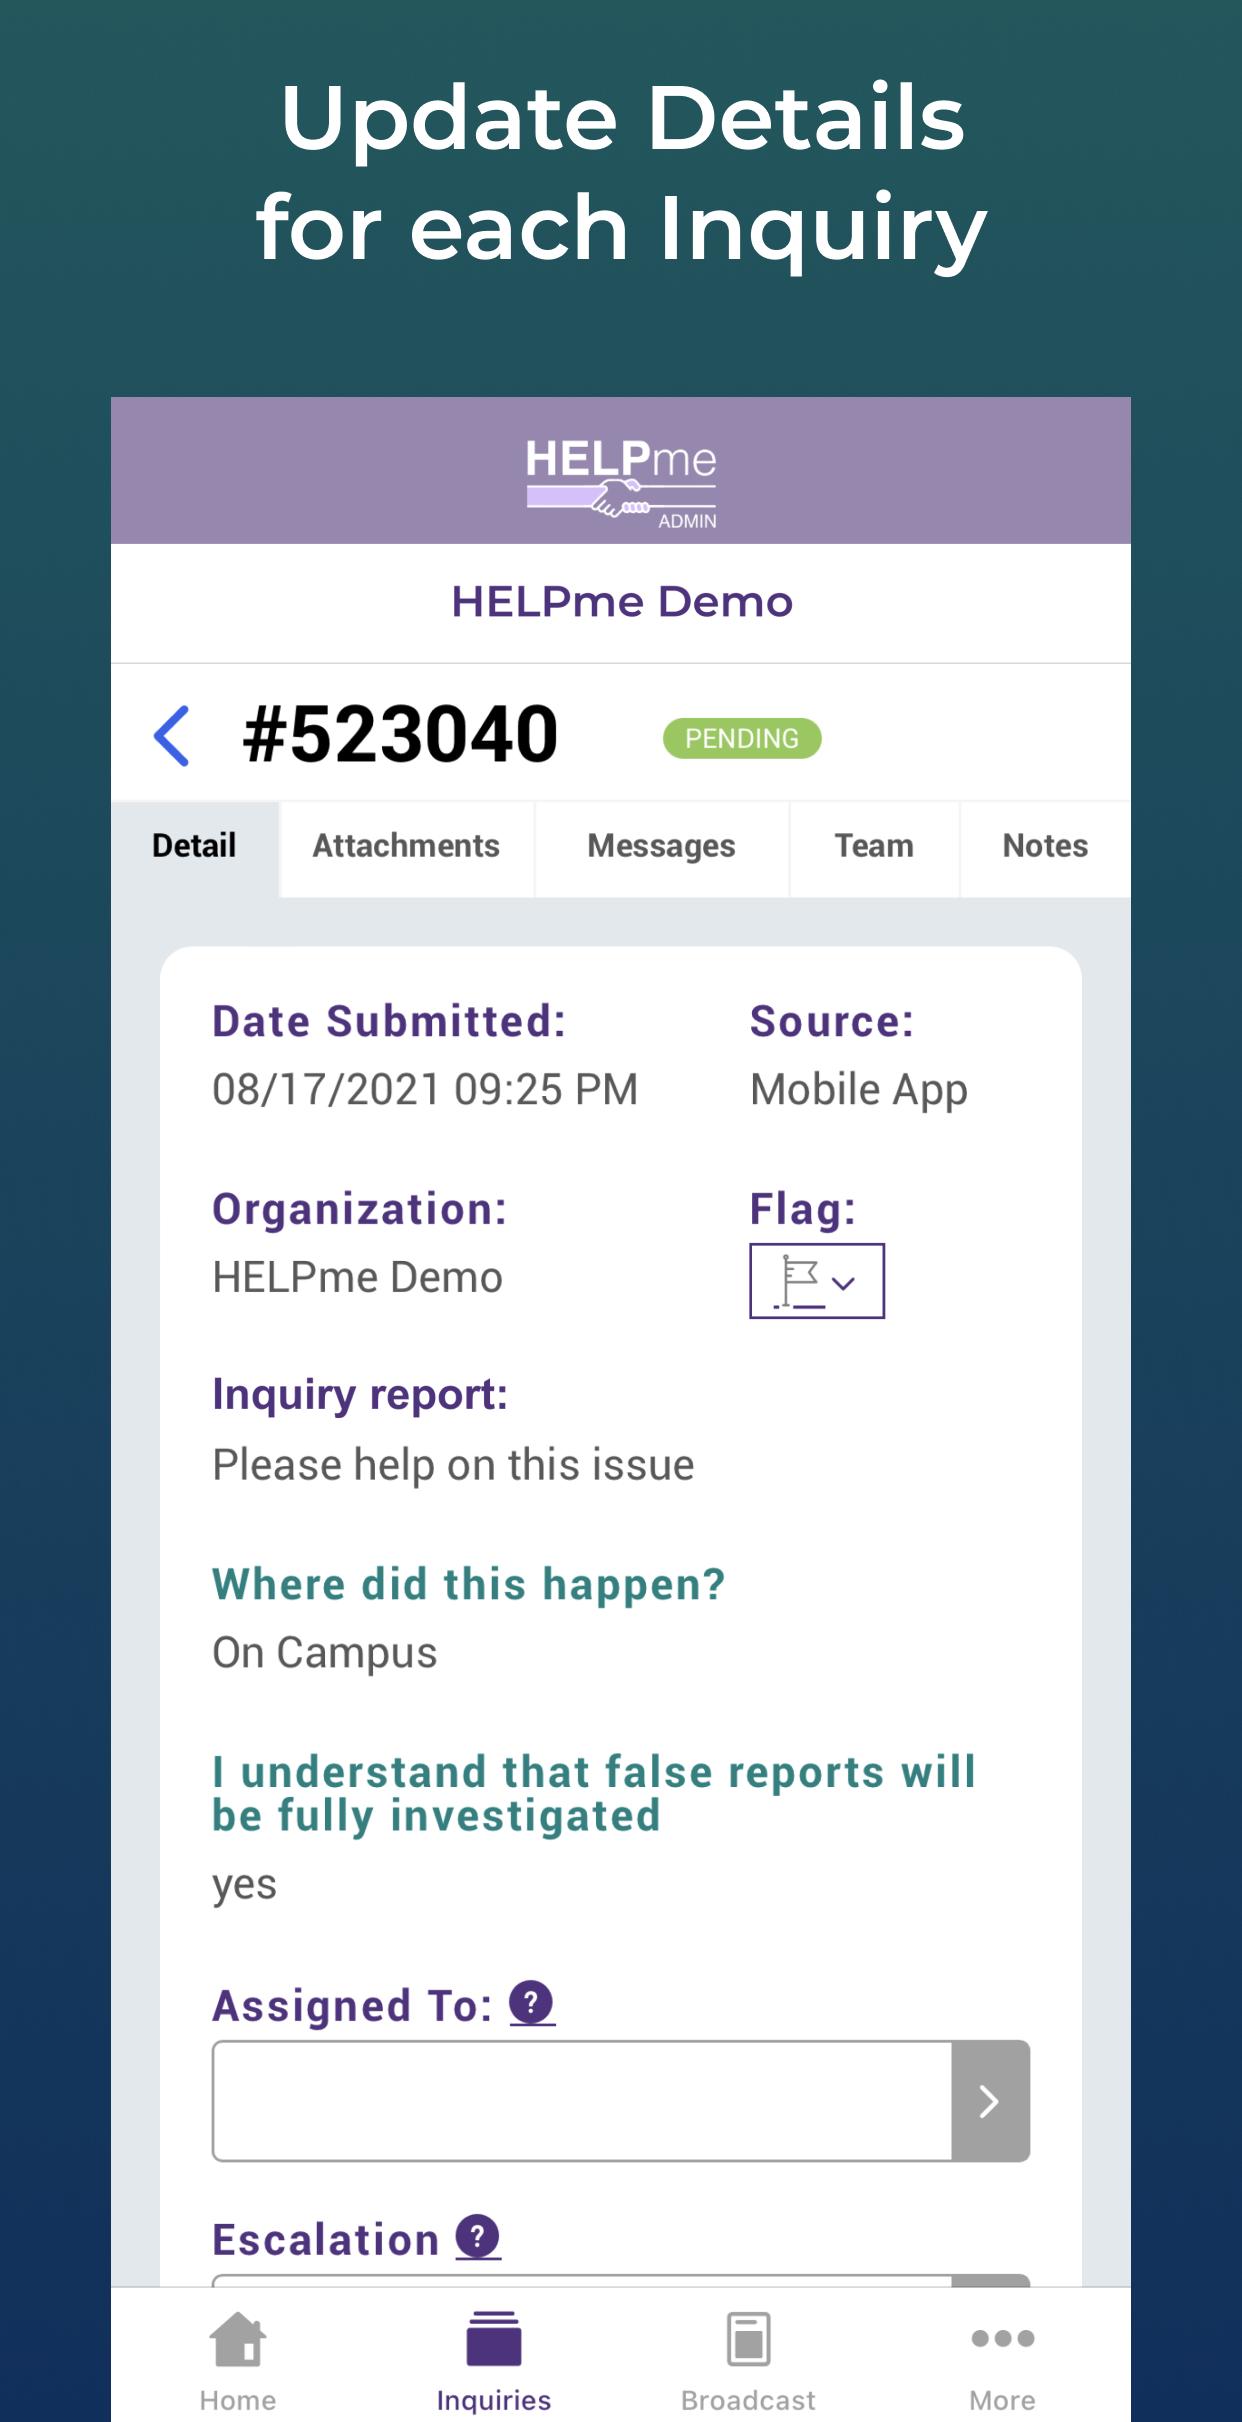Show help for Assigned To
The height and width of the screenshot is (2422, 1242).
(532, 2003)
